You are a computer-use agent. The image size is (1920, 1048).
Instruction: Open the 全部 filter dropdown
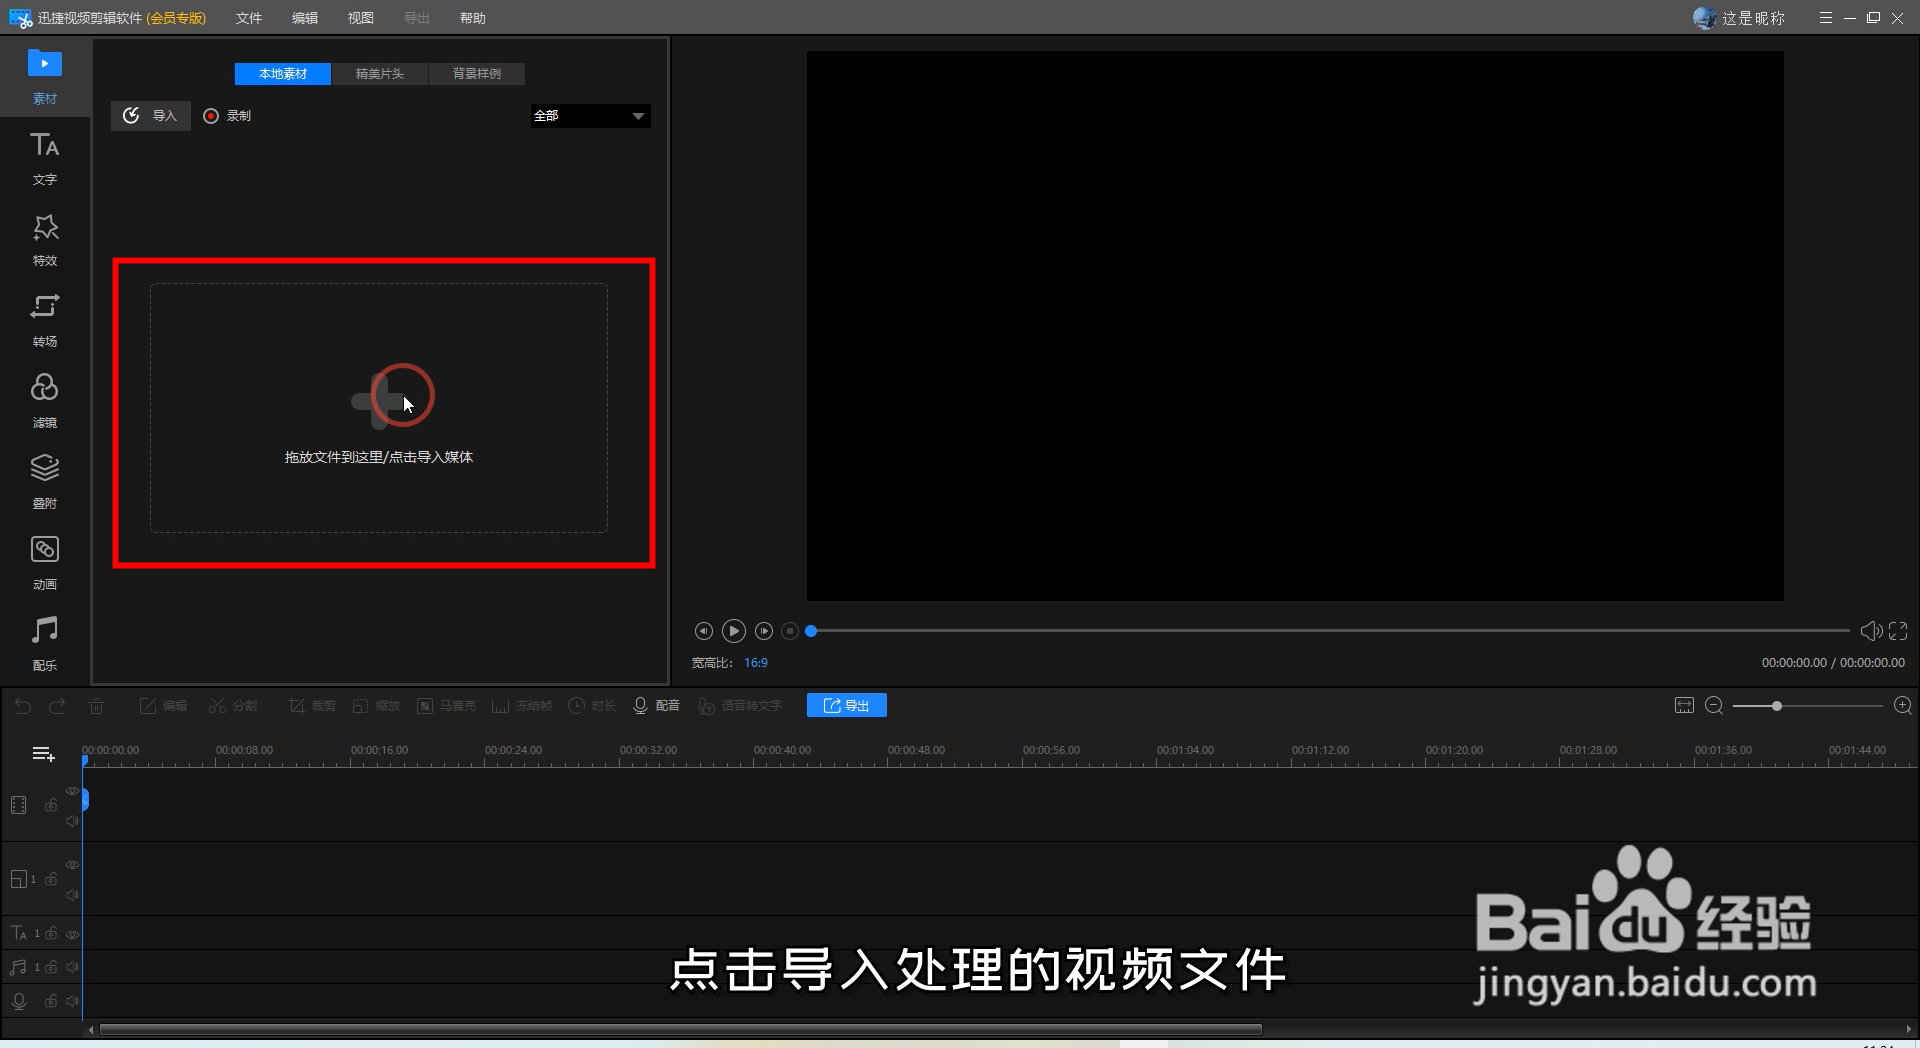pos(589,115)
